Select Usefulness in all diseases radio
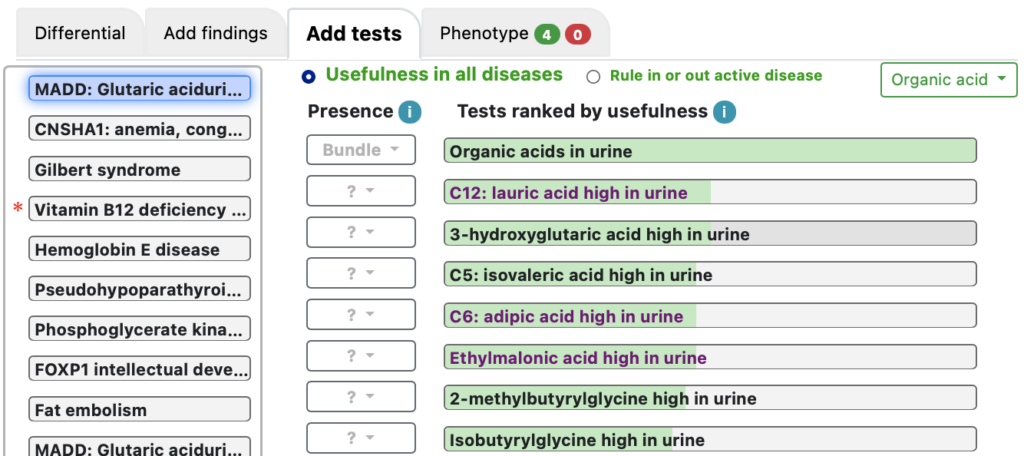The image size is (1024, 456). (x=308, y=76)
